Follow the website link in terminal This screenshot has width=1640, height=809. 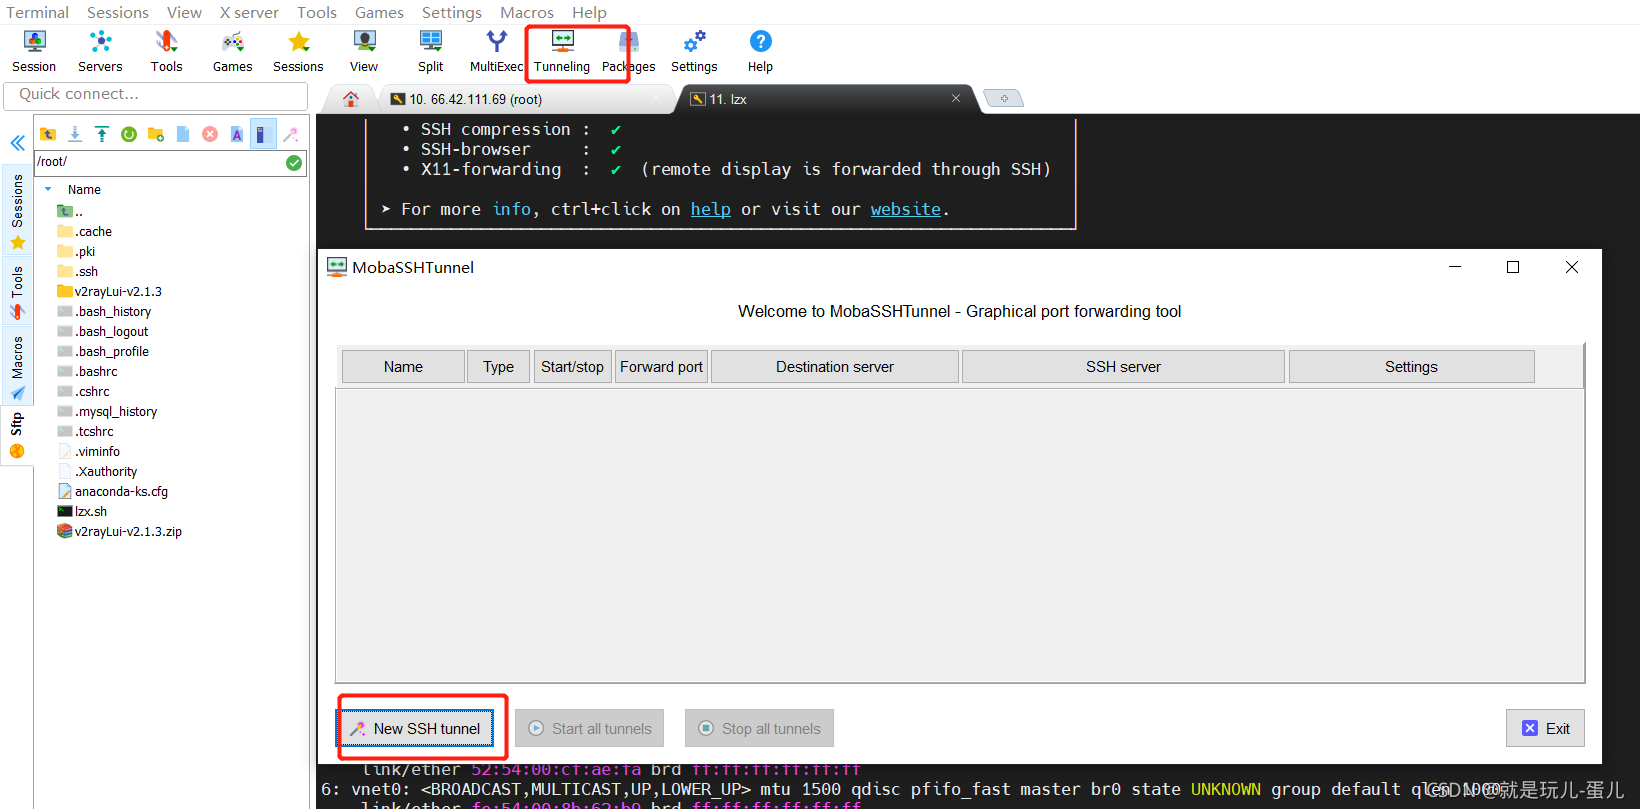pos(905,209)
